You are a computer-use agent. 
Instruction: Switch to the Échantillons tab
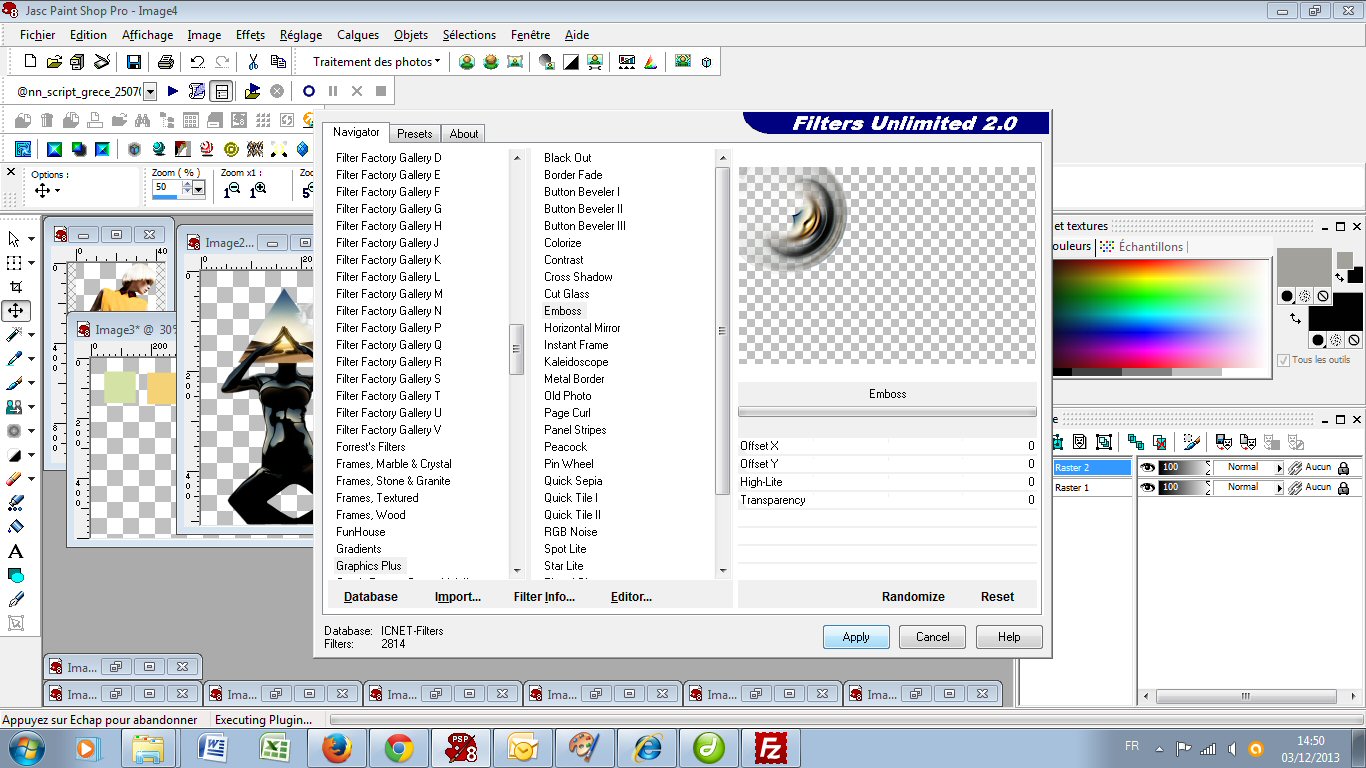[x=1141, y=246]
